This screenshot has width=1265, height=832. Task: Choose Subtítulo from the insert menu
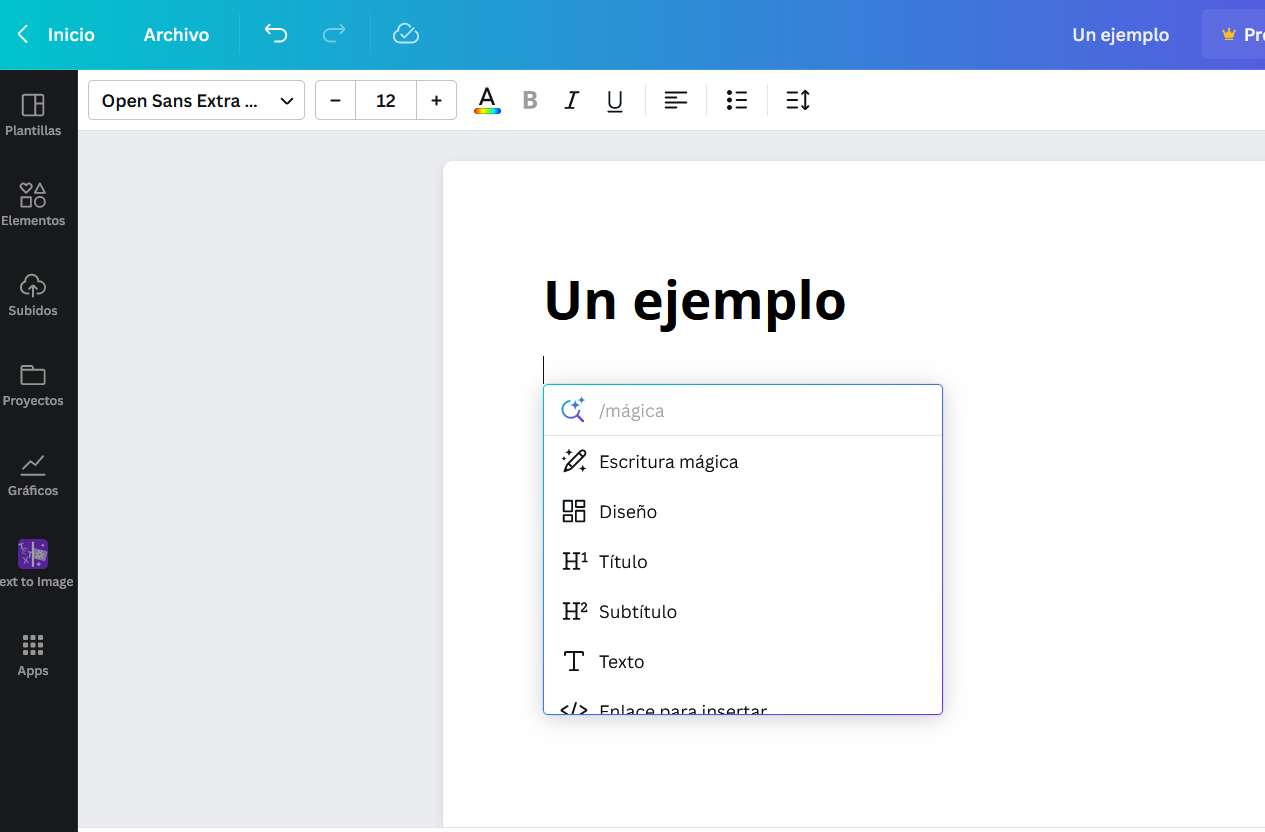point(638,612)
